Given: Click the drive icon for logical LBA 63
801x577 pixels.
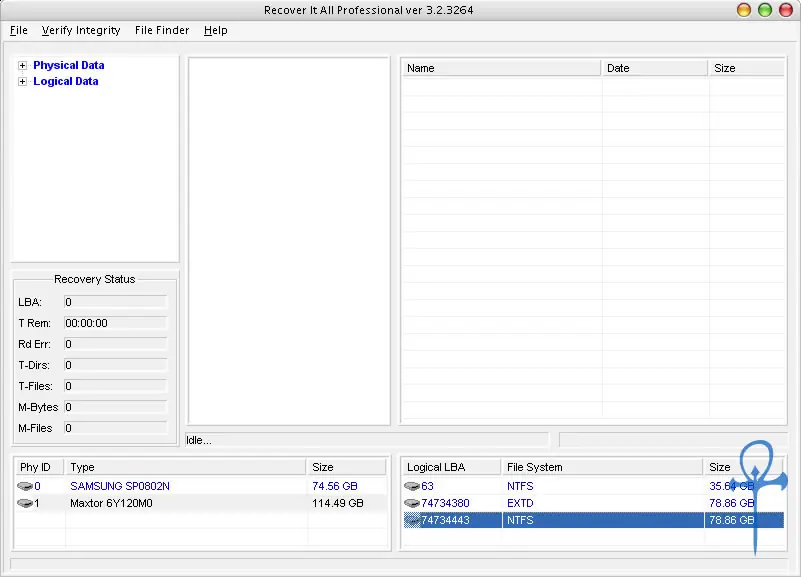Looking at the screenshot, I should pos(412,486).
